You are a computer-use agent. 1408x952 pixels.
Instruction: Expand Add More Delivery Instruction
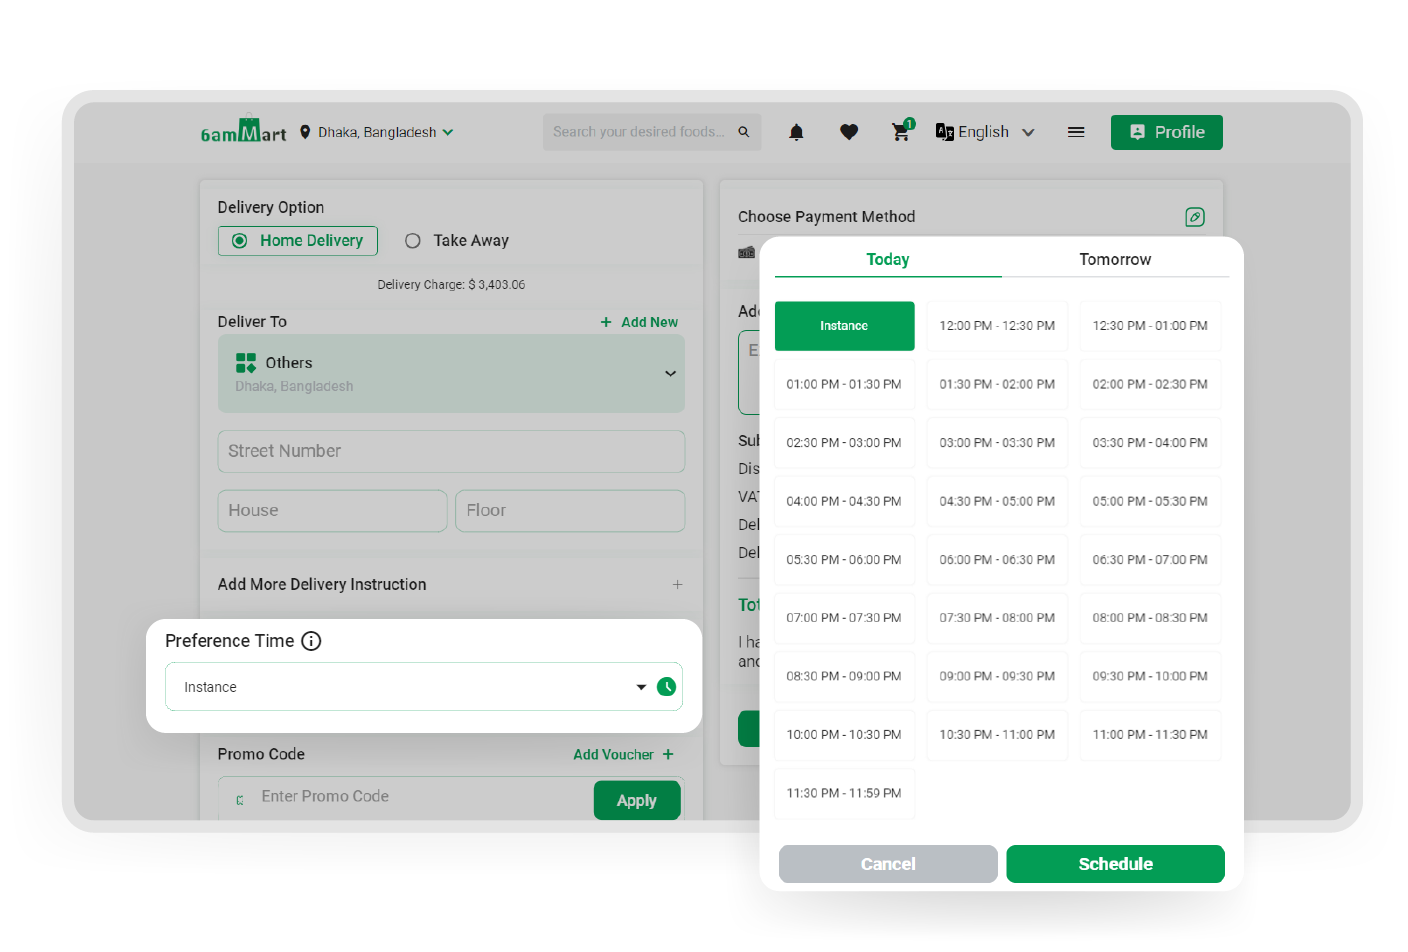(677, 584)
